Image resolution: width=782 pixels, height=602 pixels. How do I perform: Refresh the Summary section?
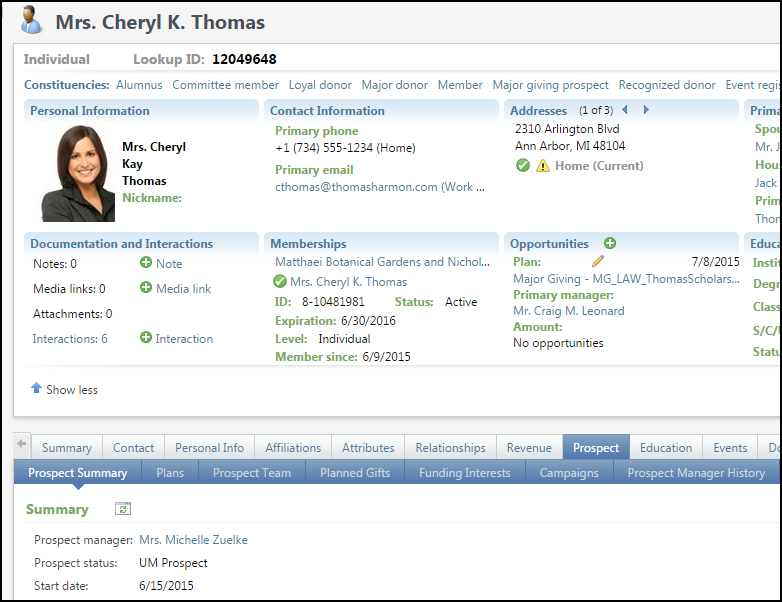pos(123,509)
